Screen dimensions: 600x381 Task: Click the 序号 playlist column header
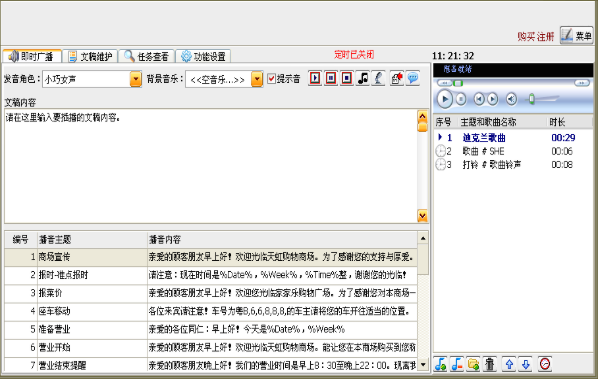point(446,122)
